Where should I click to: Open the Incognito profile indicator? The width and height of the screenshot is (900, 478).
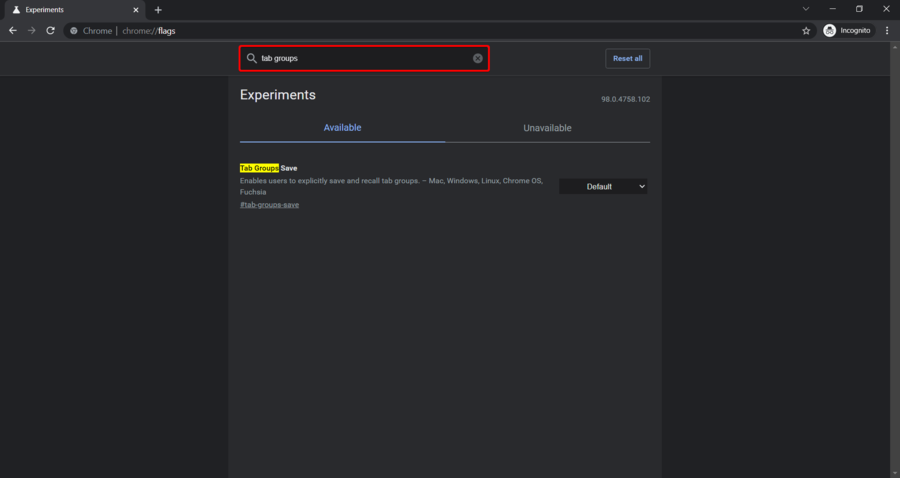click(847, 30)
